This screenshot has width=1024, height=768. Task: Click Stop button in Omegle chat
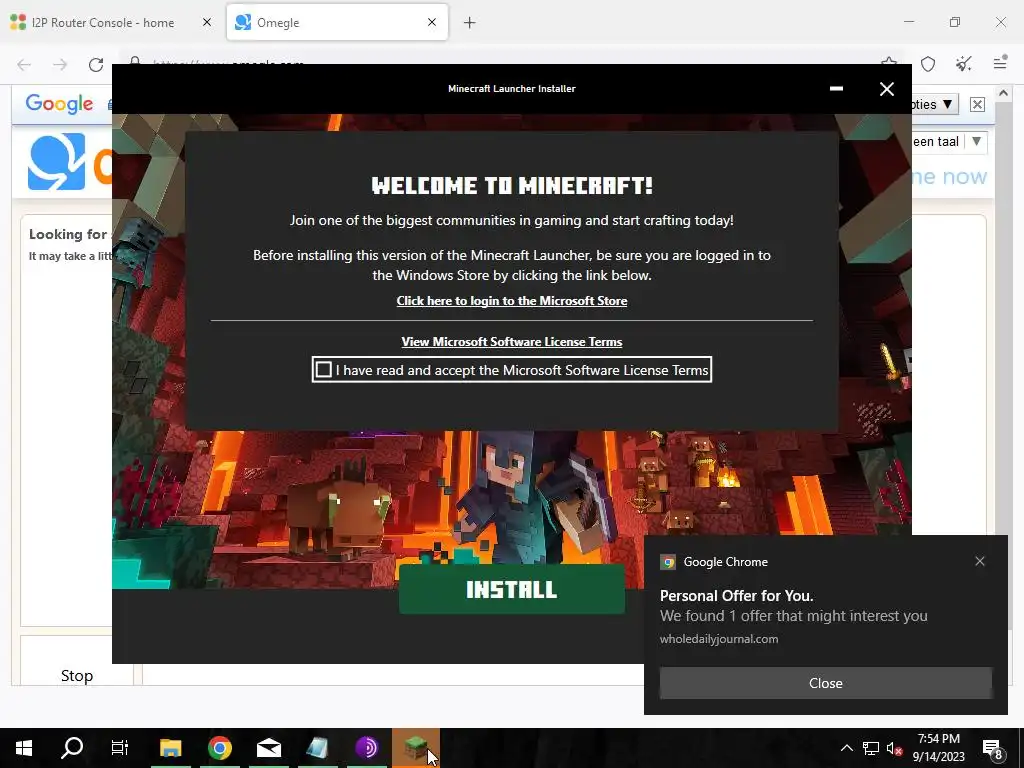point(76,675)
